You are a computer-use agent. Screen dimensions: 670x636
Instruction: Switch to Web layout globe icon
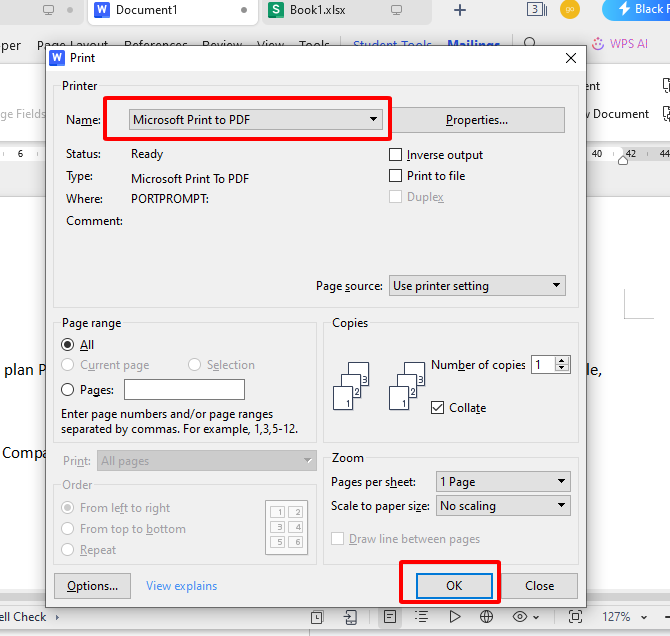486,617
